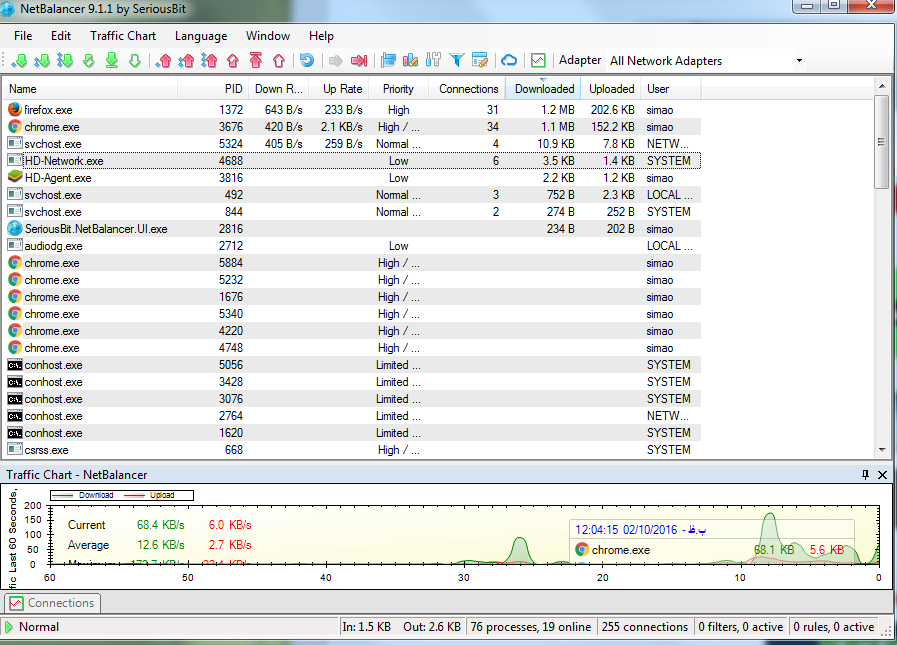This screenshot has height=645, width=897.
Task: Select the svchost.exe row with PID 844
Action: point(352,212)
